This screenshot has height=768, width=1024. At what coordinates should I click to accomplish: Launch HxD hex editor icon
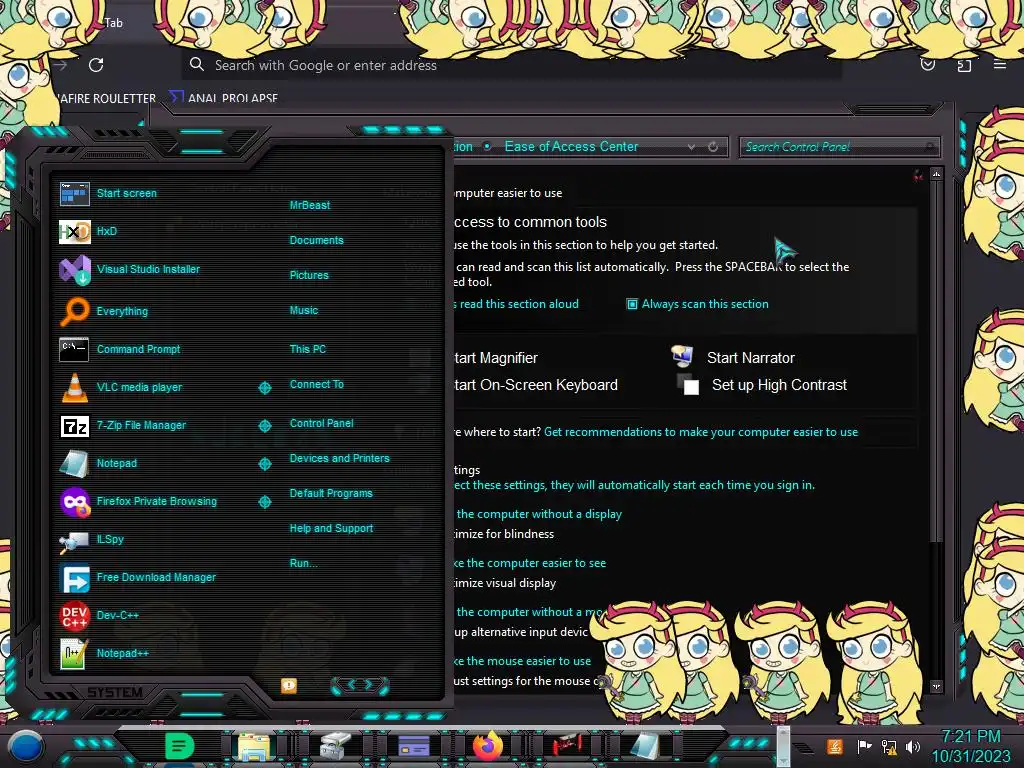(74, 231)
